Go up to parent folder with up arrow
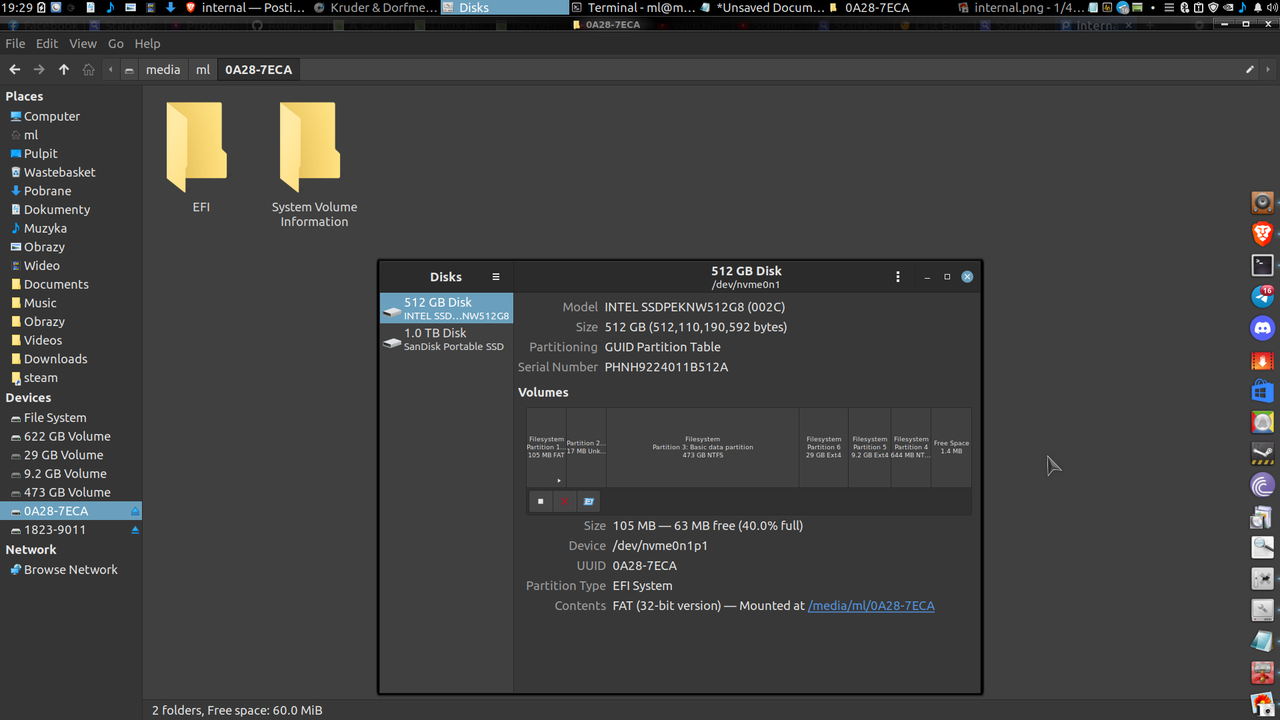The height and width of the screenshot is (720, 1280). tap(62, 69)
